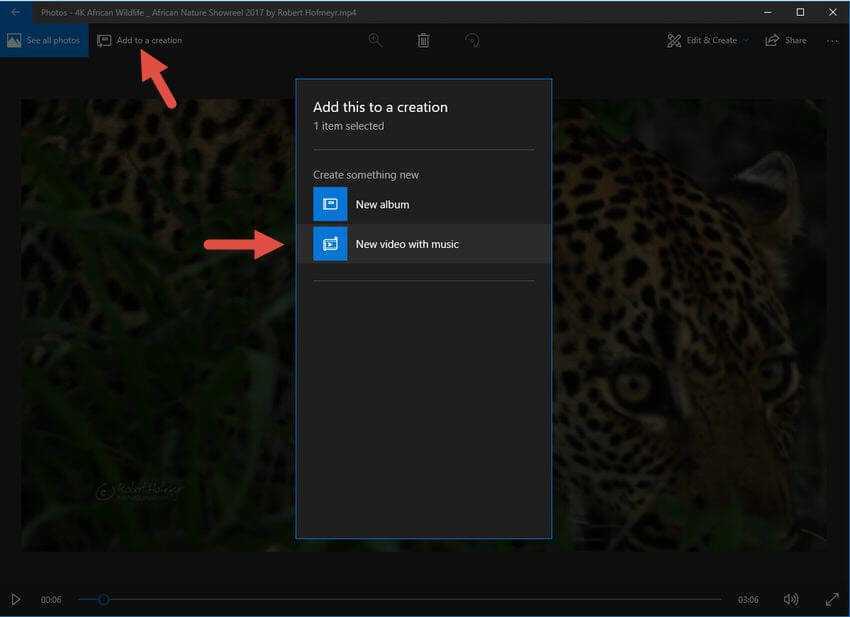Screen dimensions: 850x617
Task: Share the video
Action: point(786,41)
